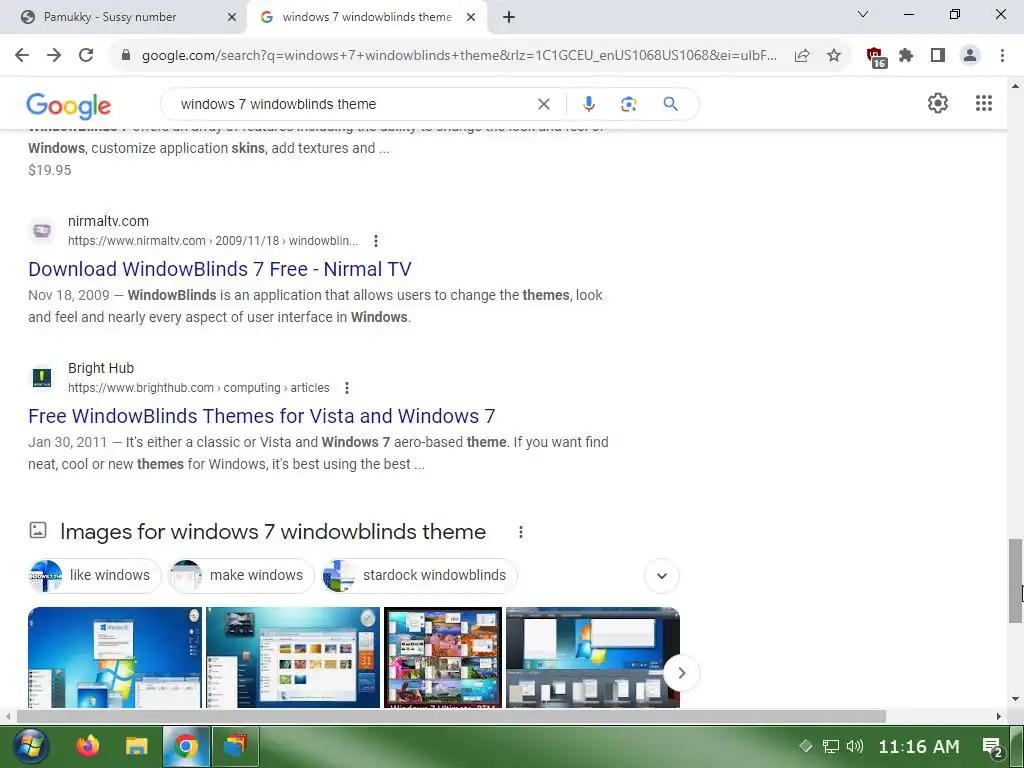
Task: Start voice search with the microphone icon
Action: [588, 104]
